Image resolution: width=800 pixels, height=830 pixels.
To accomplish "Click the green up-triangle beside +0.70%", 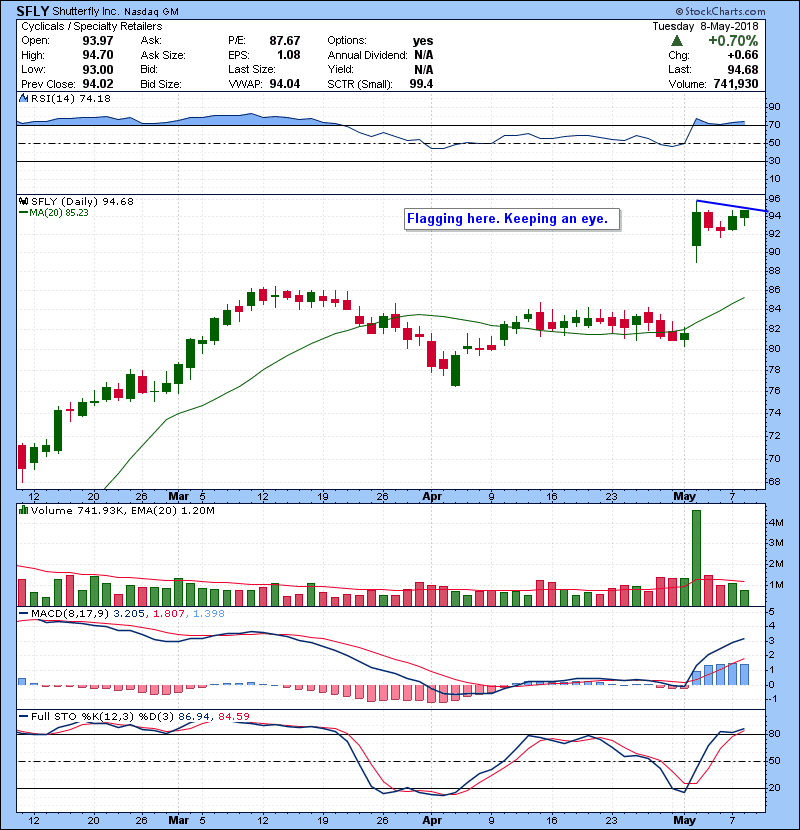I will (677, 41).
